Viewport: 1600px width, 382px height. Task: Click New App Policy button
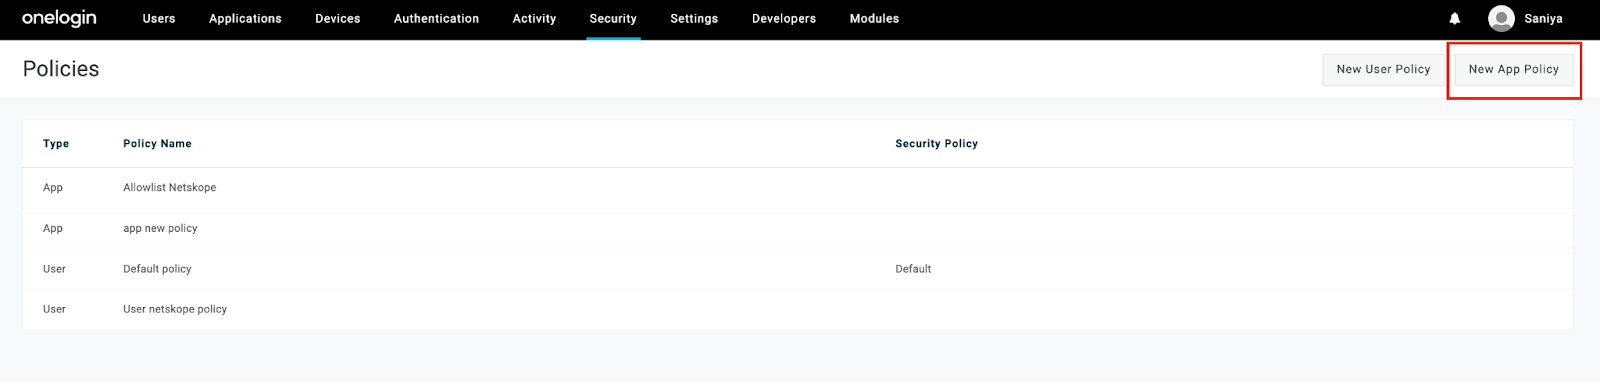pyautogui.click(x=1513, y=69)
